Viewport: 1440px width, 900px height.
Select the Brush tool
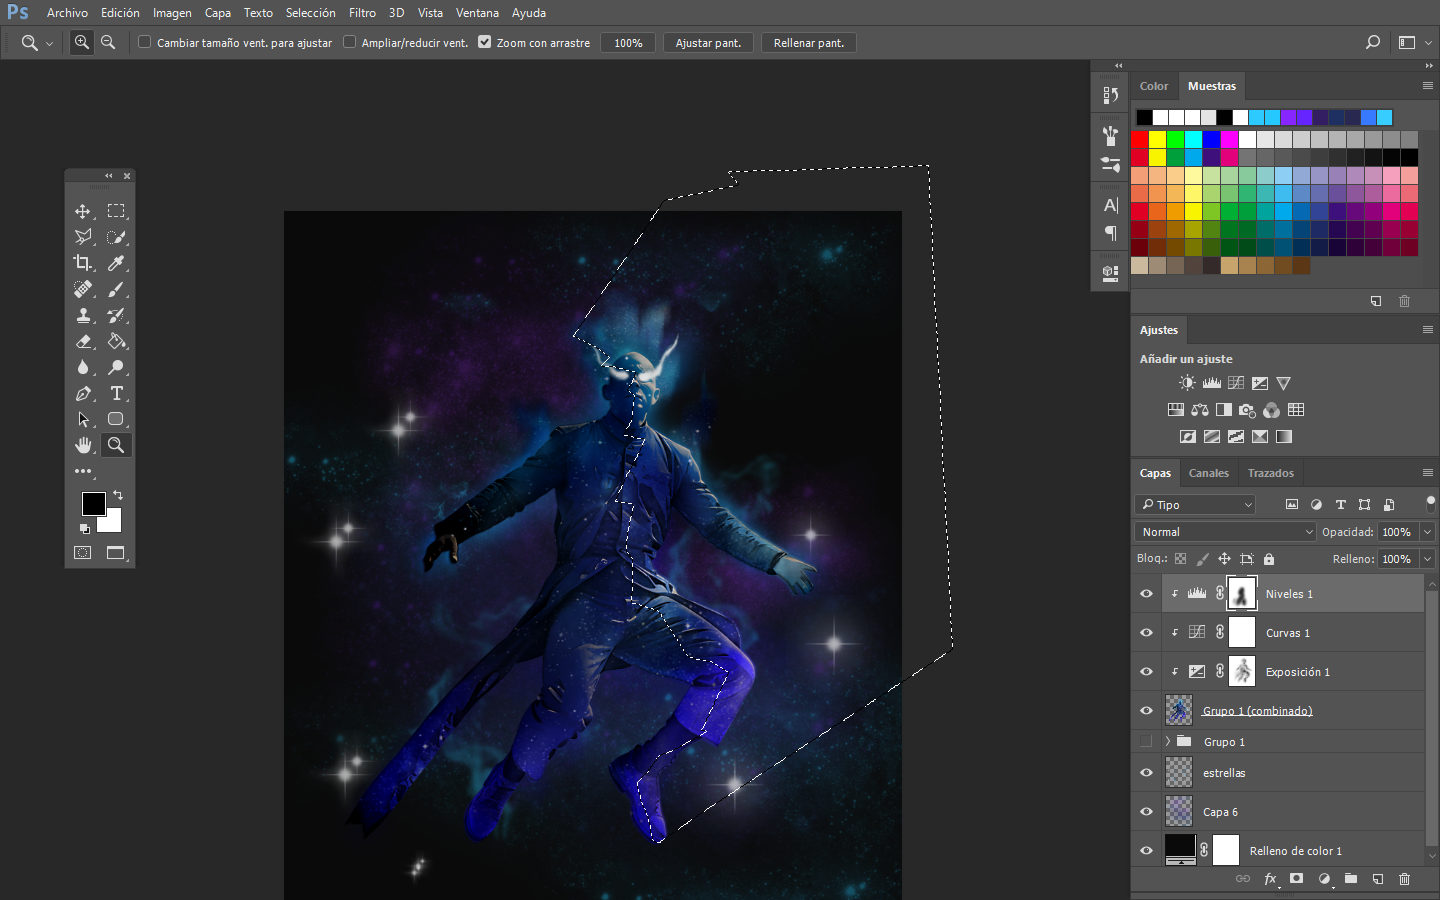[x=116, y=289]
